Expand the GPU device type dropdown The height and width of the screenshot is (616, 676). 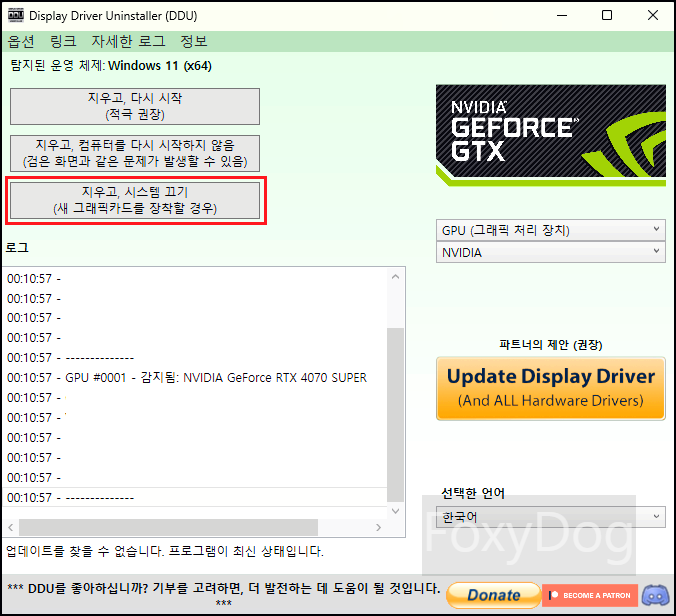pyautogui.click(x=551, y=230)
